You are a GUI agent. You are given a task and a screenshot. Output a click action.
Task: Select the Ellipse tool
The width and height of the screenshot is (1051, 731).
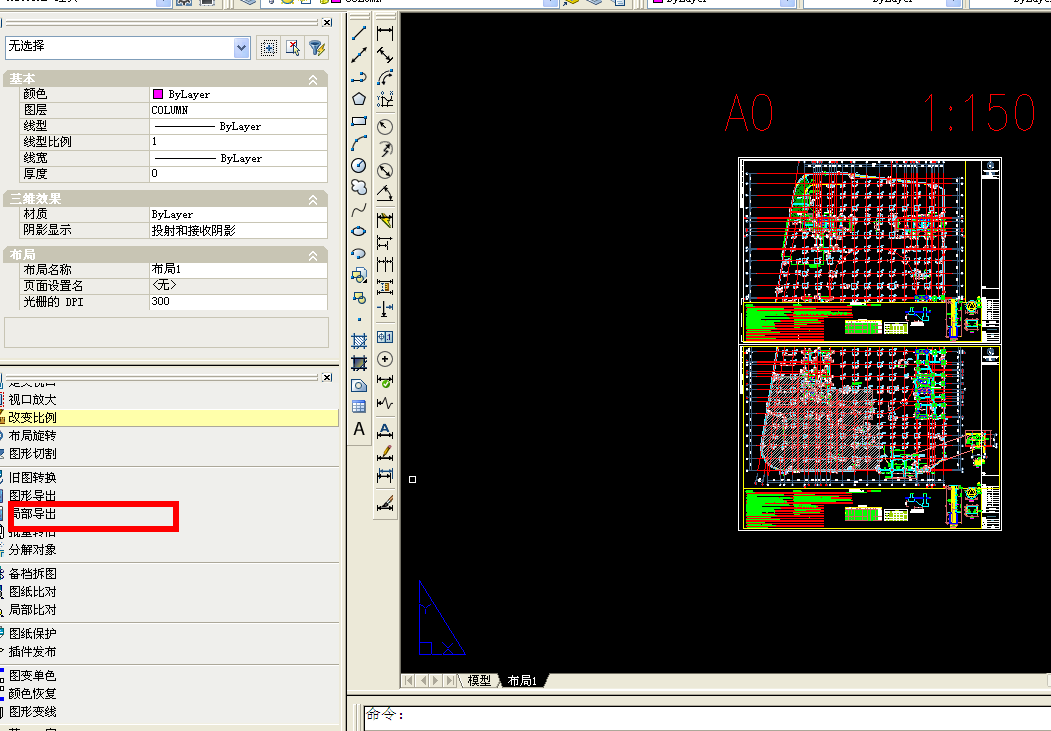click(359, 231)
